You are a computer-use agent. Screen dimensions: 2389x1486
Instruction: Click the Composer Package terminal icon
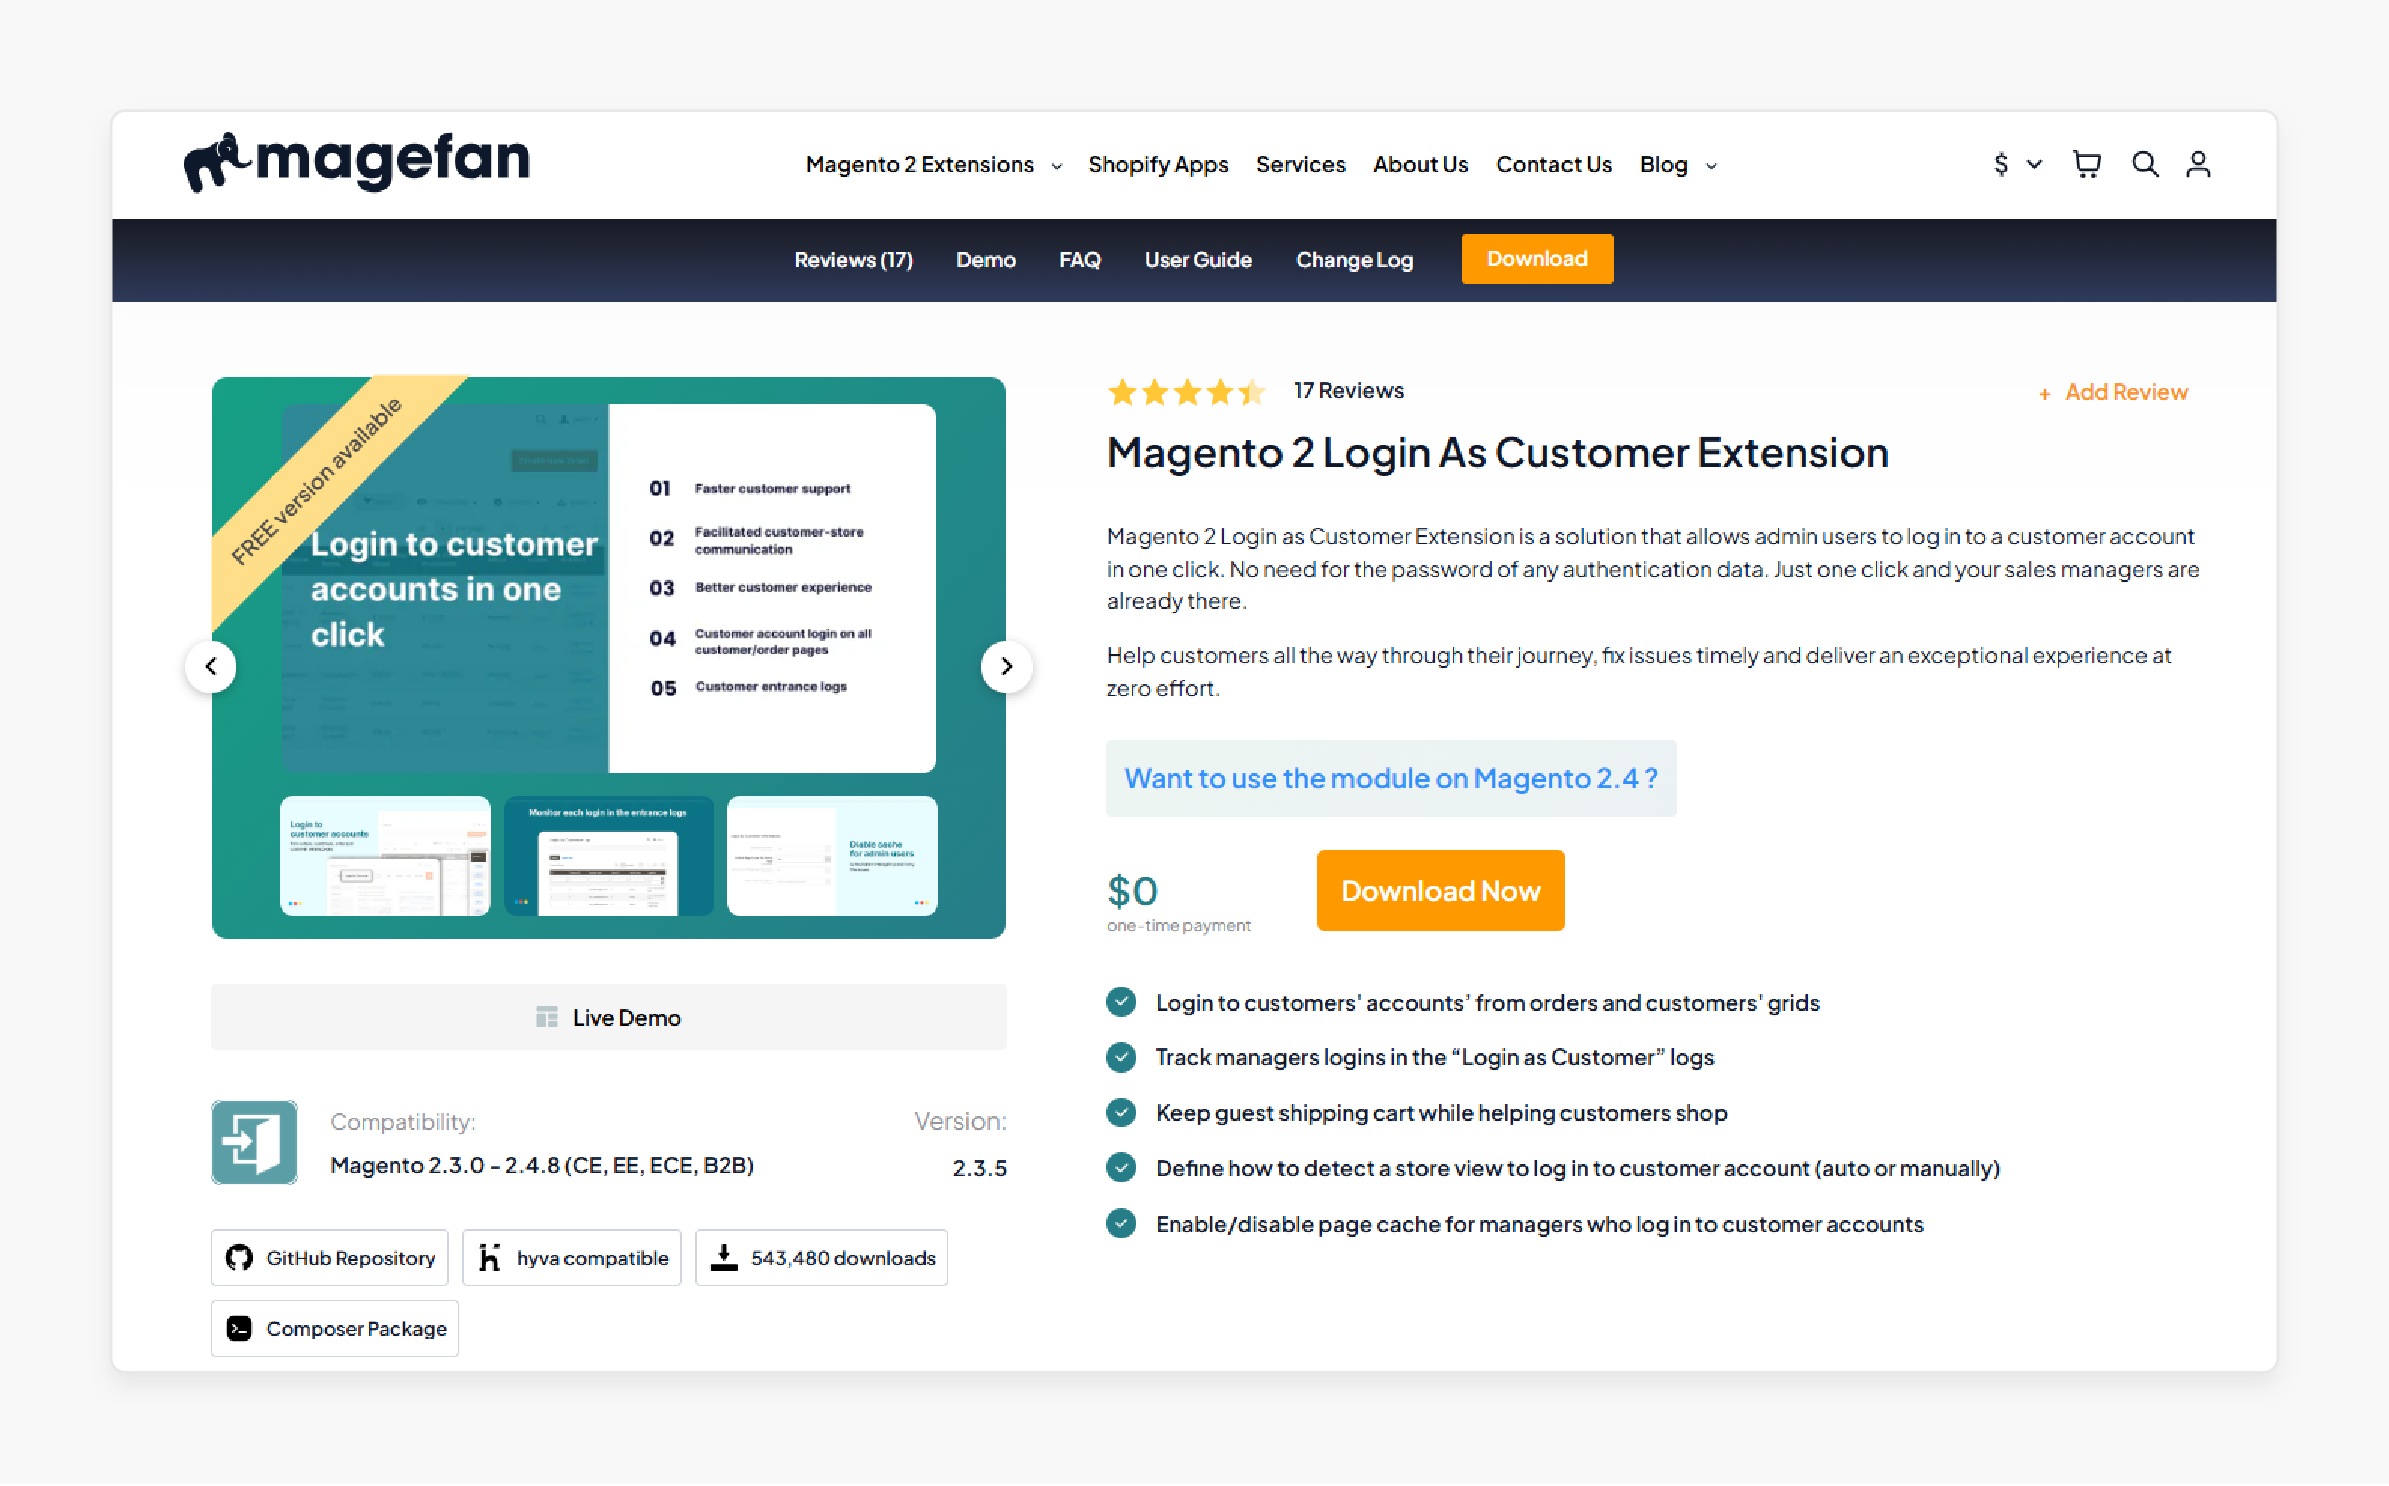(x=239, y=1328)
